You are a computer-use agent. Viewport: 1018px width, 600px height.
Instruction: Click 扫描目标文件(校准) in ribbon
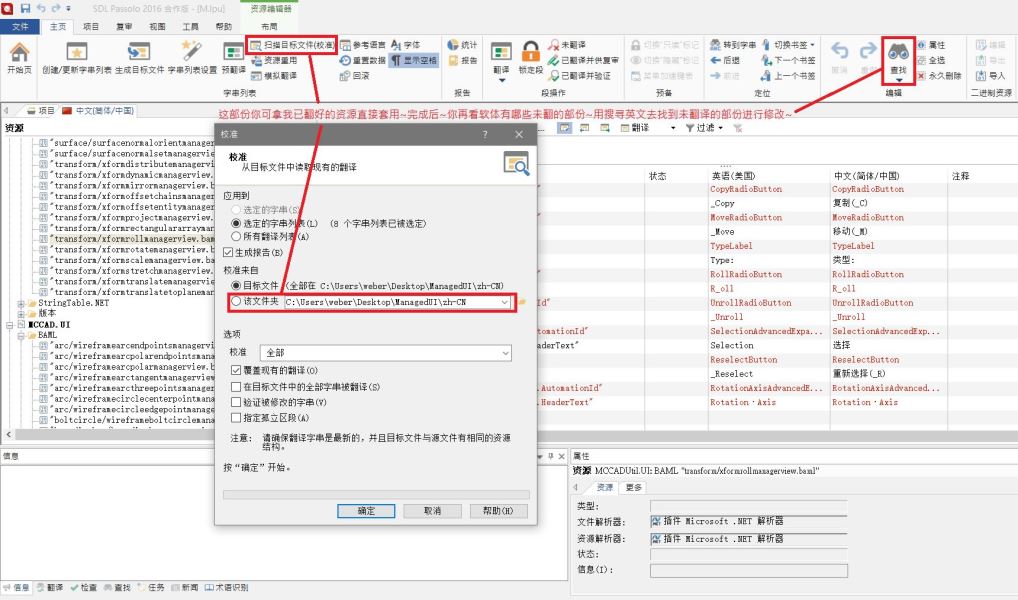click(x=292, y=45)
